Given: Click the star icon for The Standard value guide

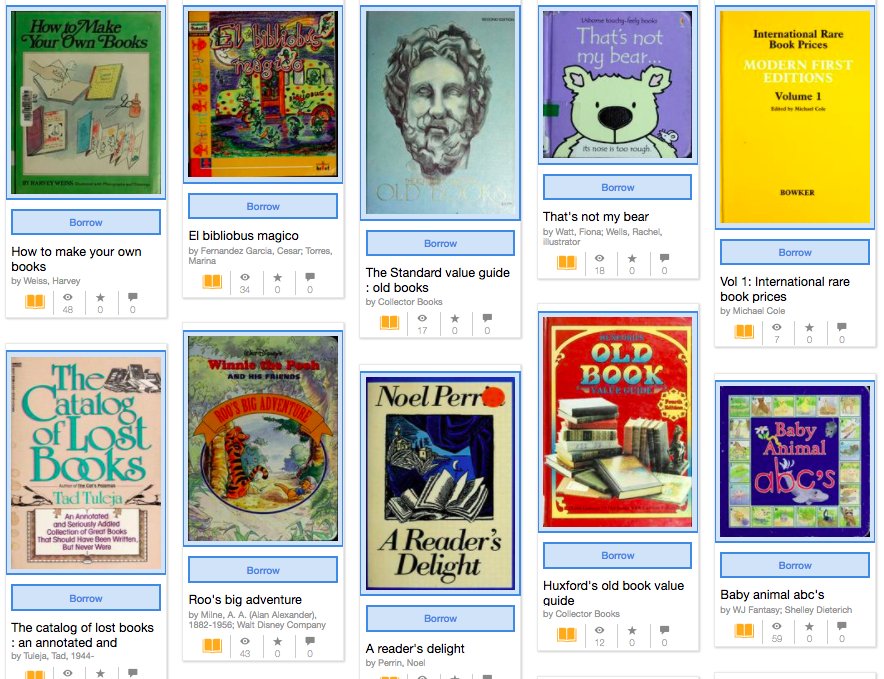Looking at the screenshot, I should pyautogui.click(x=454, y=319).
